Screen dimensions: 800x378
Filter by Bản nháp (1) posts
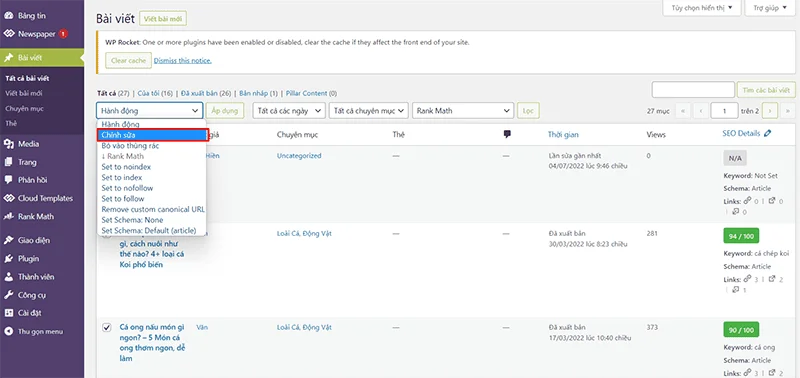tap(258, 93)
